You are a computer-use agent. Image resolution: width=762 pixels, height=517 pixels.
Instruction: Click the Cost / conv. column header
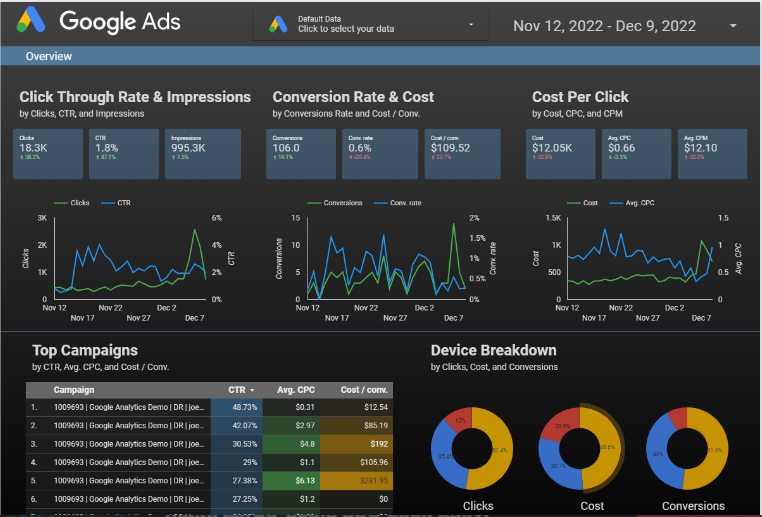coord(364,390)
